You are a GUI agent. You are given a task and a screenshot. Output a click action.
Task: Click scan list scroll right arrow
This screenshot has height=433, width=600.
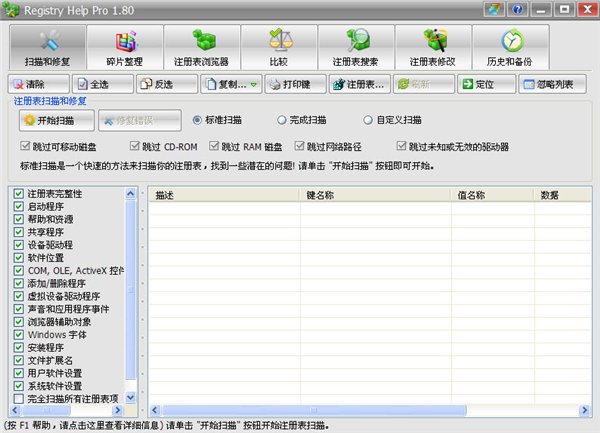coord(117,410)
